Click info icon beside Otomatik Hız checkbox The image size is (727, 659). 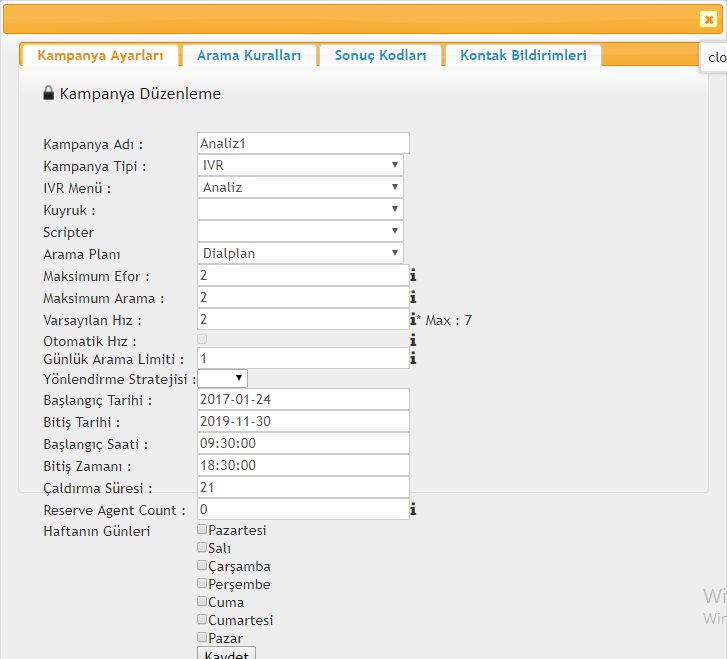(413, 340)
